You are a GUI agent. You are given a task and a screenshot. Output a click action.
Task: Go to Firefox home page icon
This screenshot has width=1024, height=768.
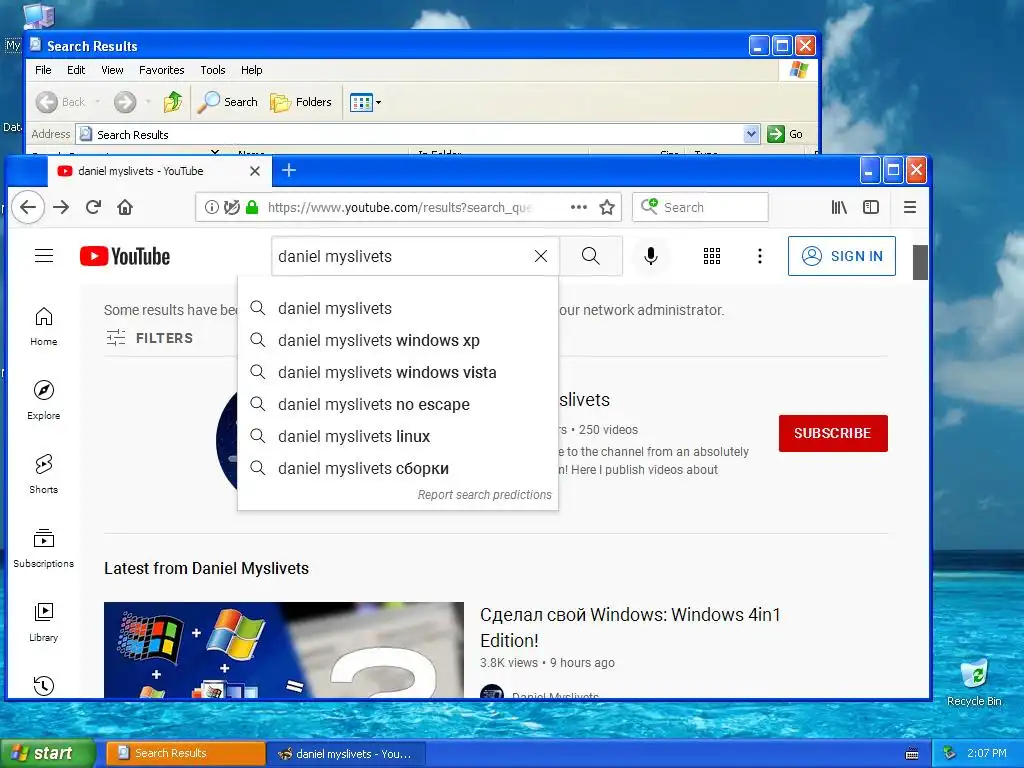coord(125,207)
